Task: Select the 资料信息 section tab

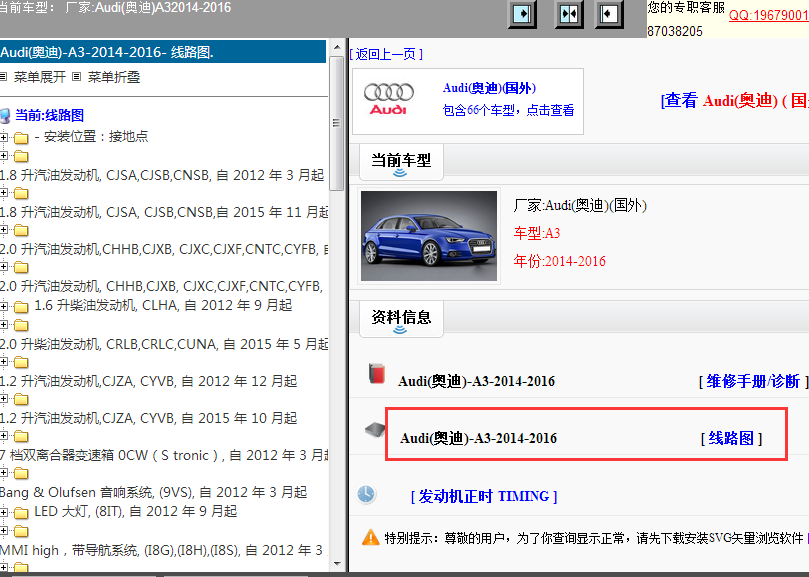Action: (x=401, y=318)
